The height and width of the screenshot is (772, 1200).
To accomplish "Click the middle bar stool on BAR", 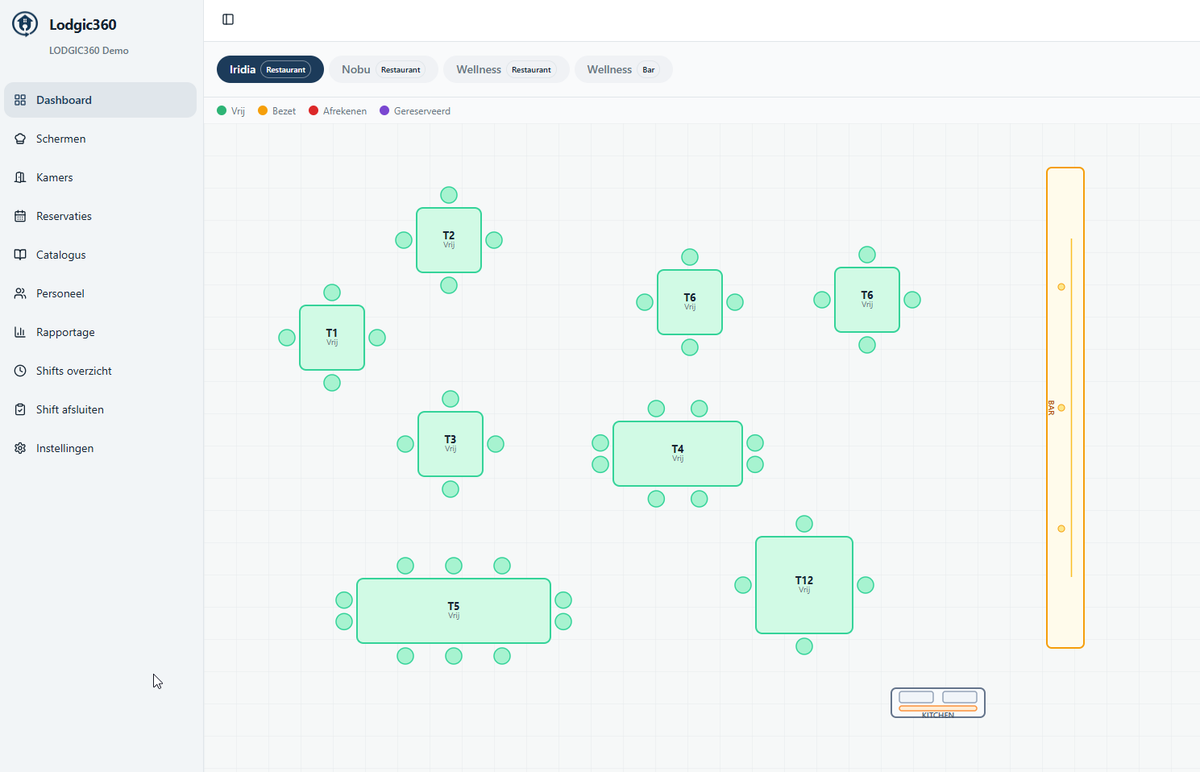I will pos(1061,408).
